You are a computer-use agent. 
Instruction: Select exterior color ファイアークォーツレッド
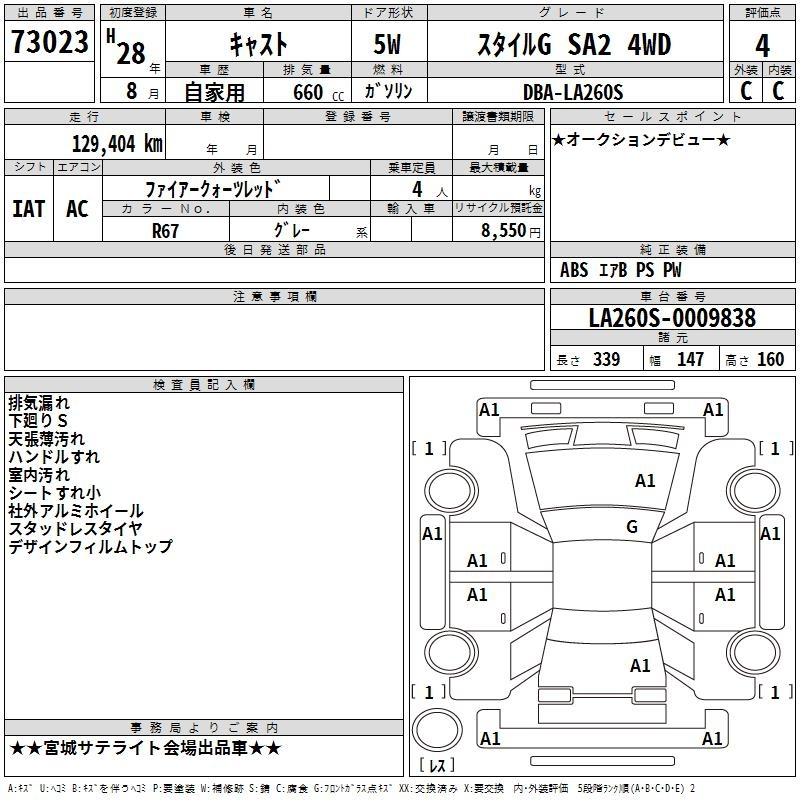213,189
